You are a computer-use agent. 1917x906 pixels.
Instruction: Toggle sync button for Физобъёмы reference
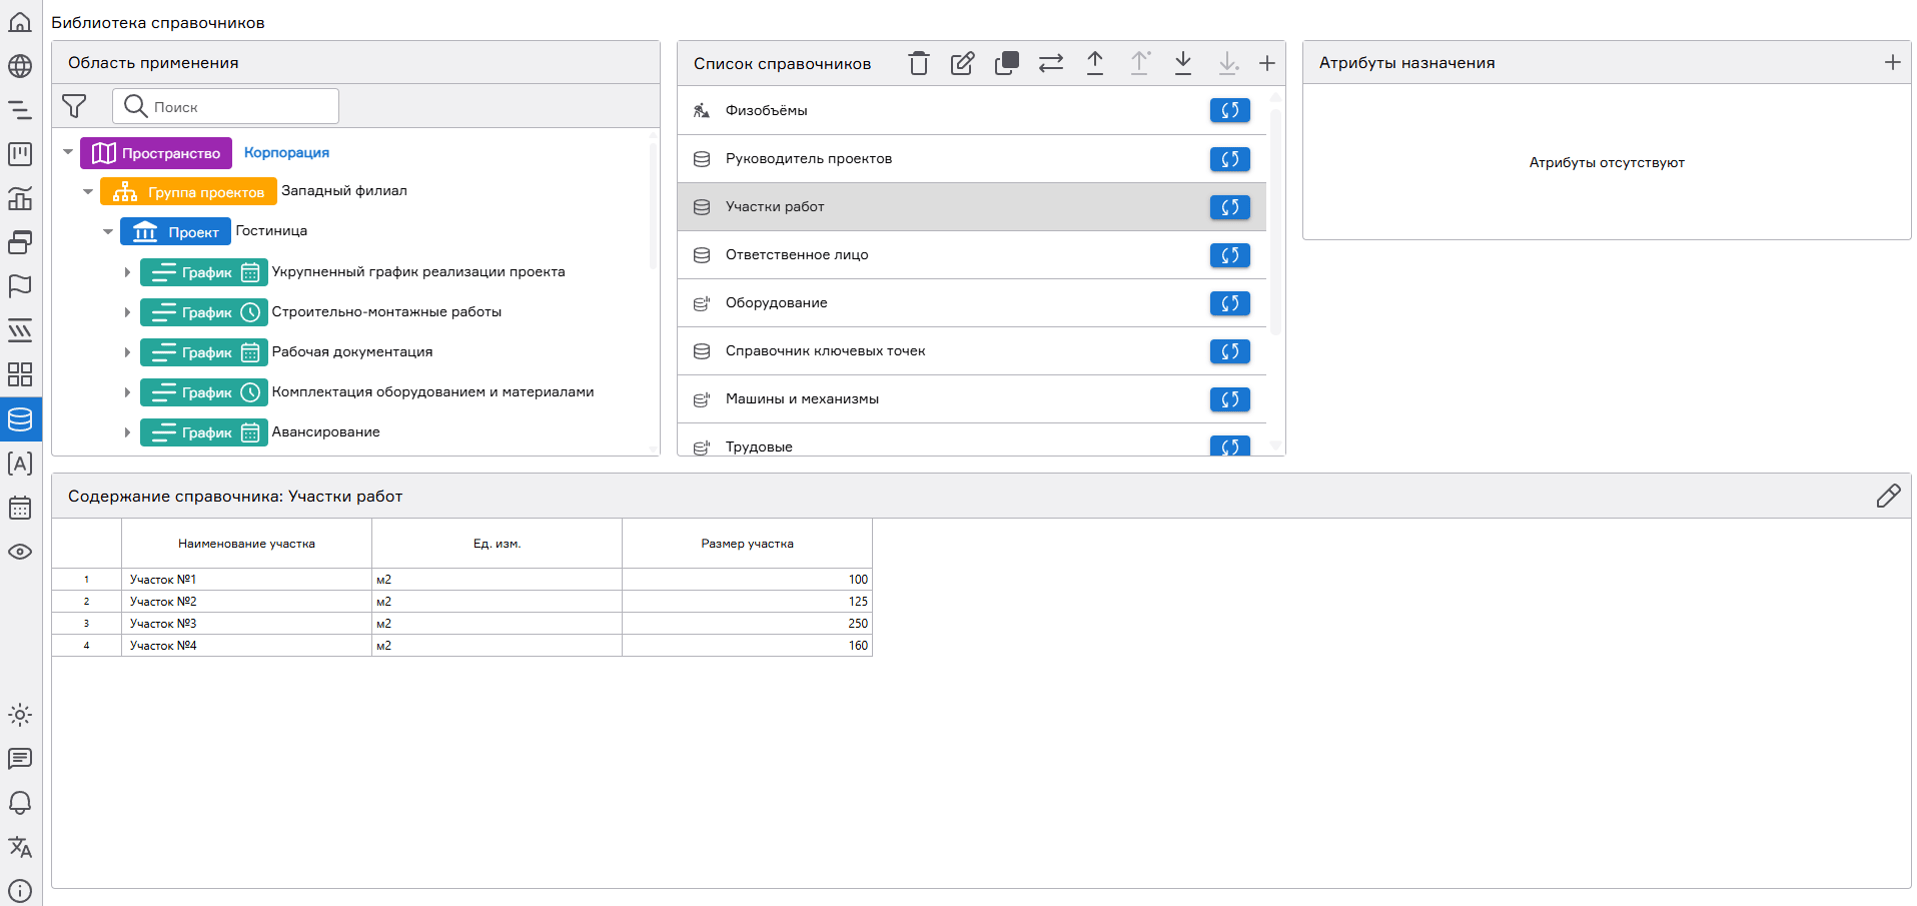coord(1229,111)
